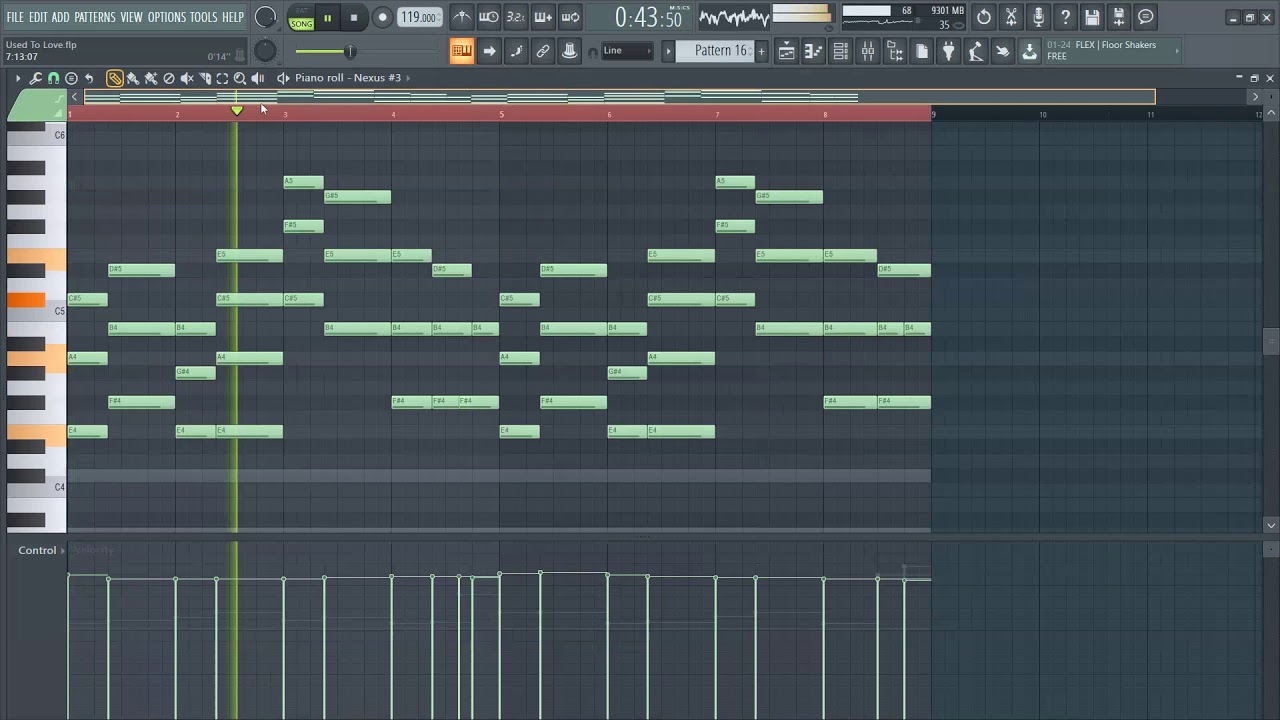Open the Browser view icon
This screenshot has width=1280, height=720.
895,51
